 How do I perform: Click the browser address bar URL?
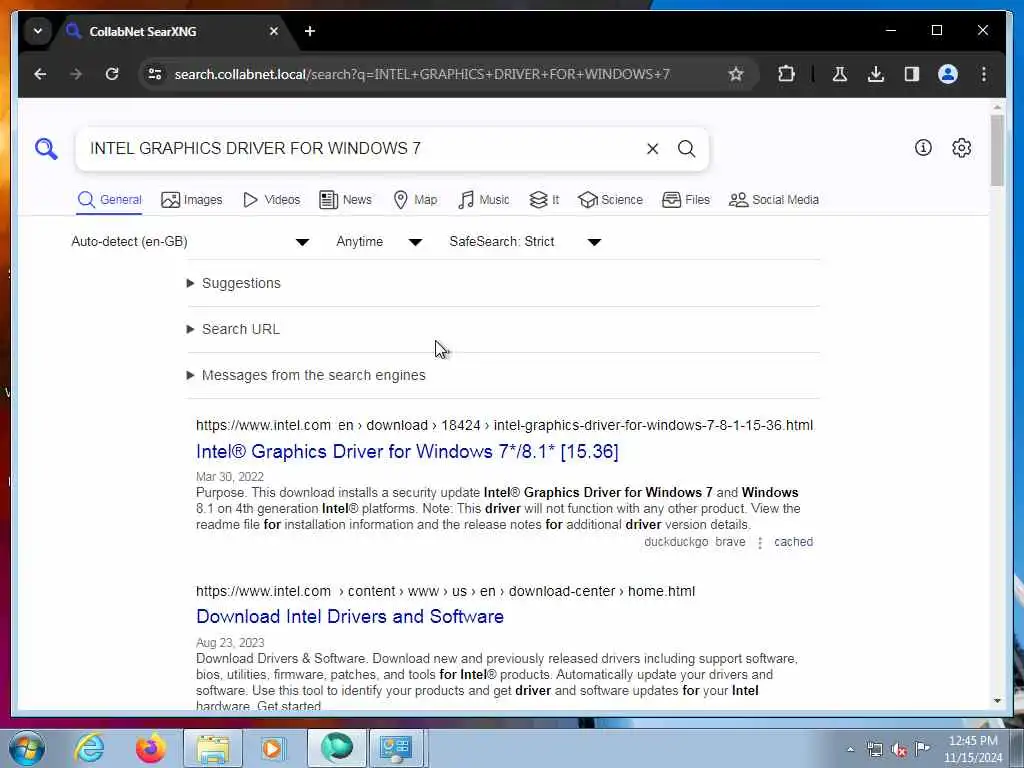pyautogui.click(x=422, y=74)
